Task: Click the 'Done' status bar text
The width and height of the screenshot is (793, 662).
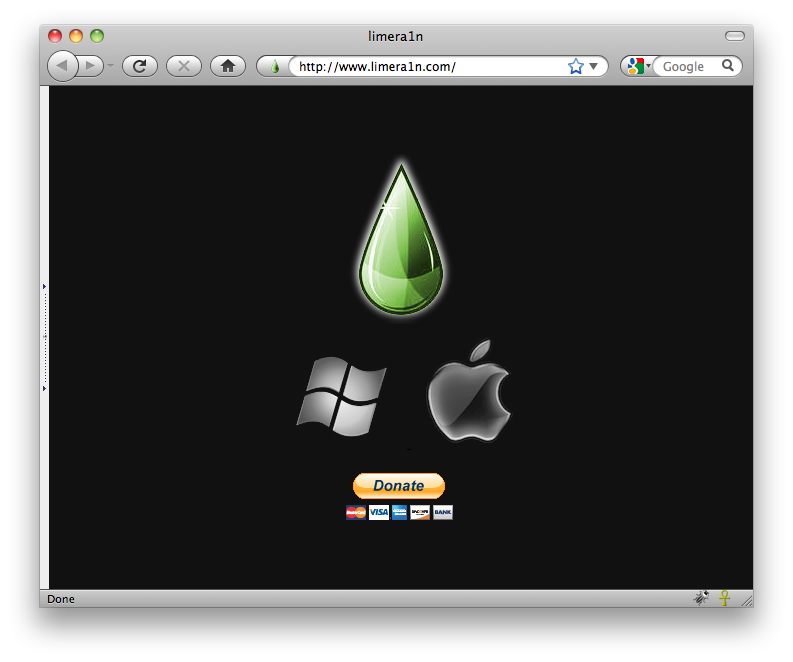Action: coord(61,599)
